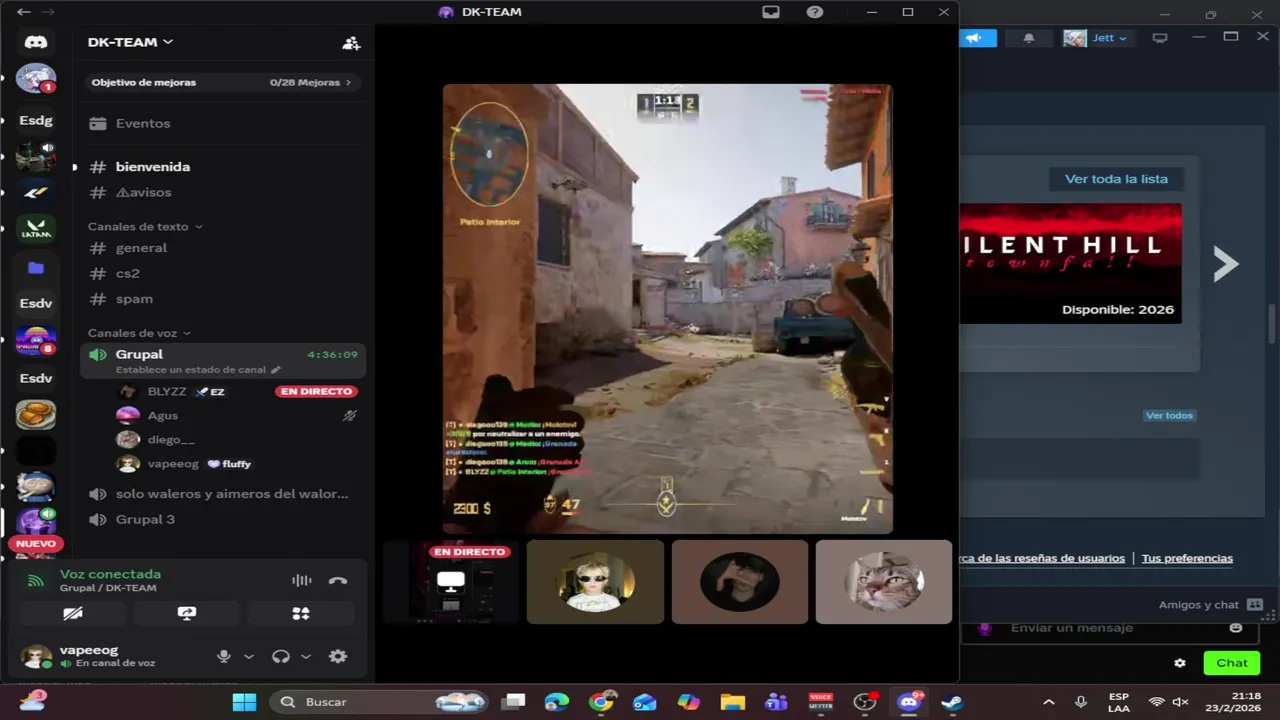The width and height of the screenshot is (1280, 720).
Task: Toggle the tray microphone indicator
Action: pos(1080,702)
